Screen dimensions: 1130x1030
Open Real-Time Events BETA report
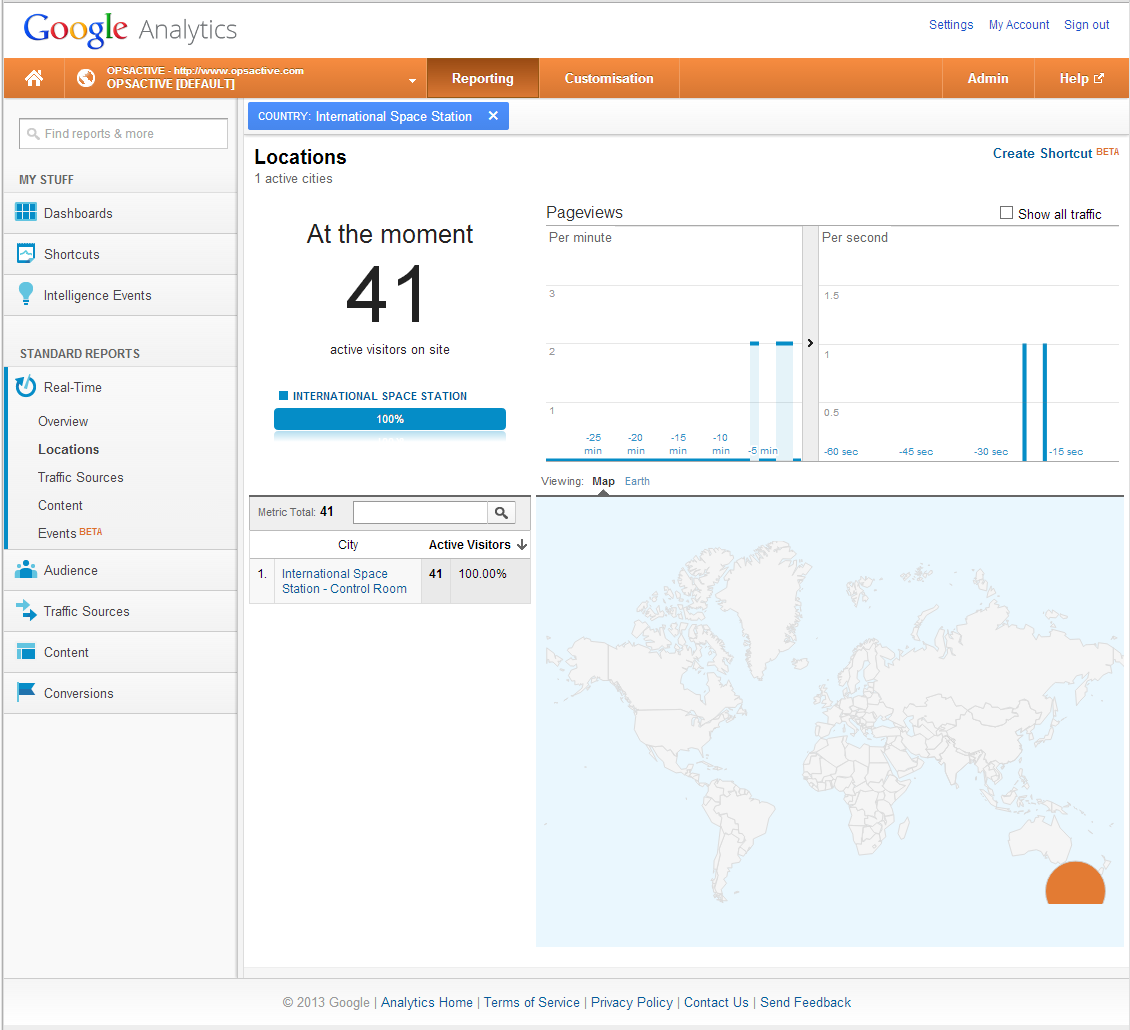coord(70,533)
